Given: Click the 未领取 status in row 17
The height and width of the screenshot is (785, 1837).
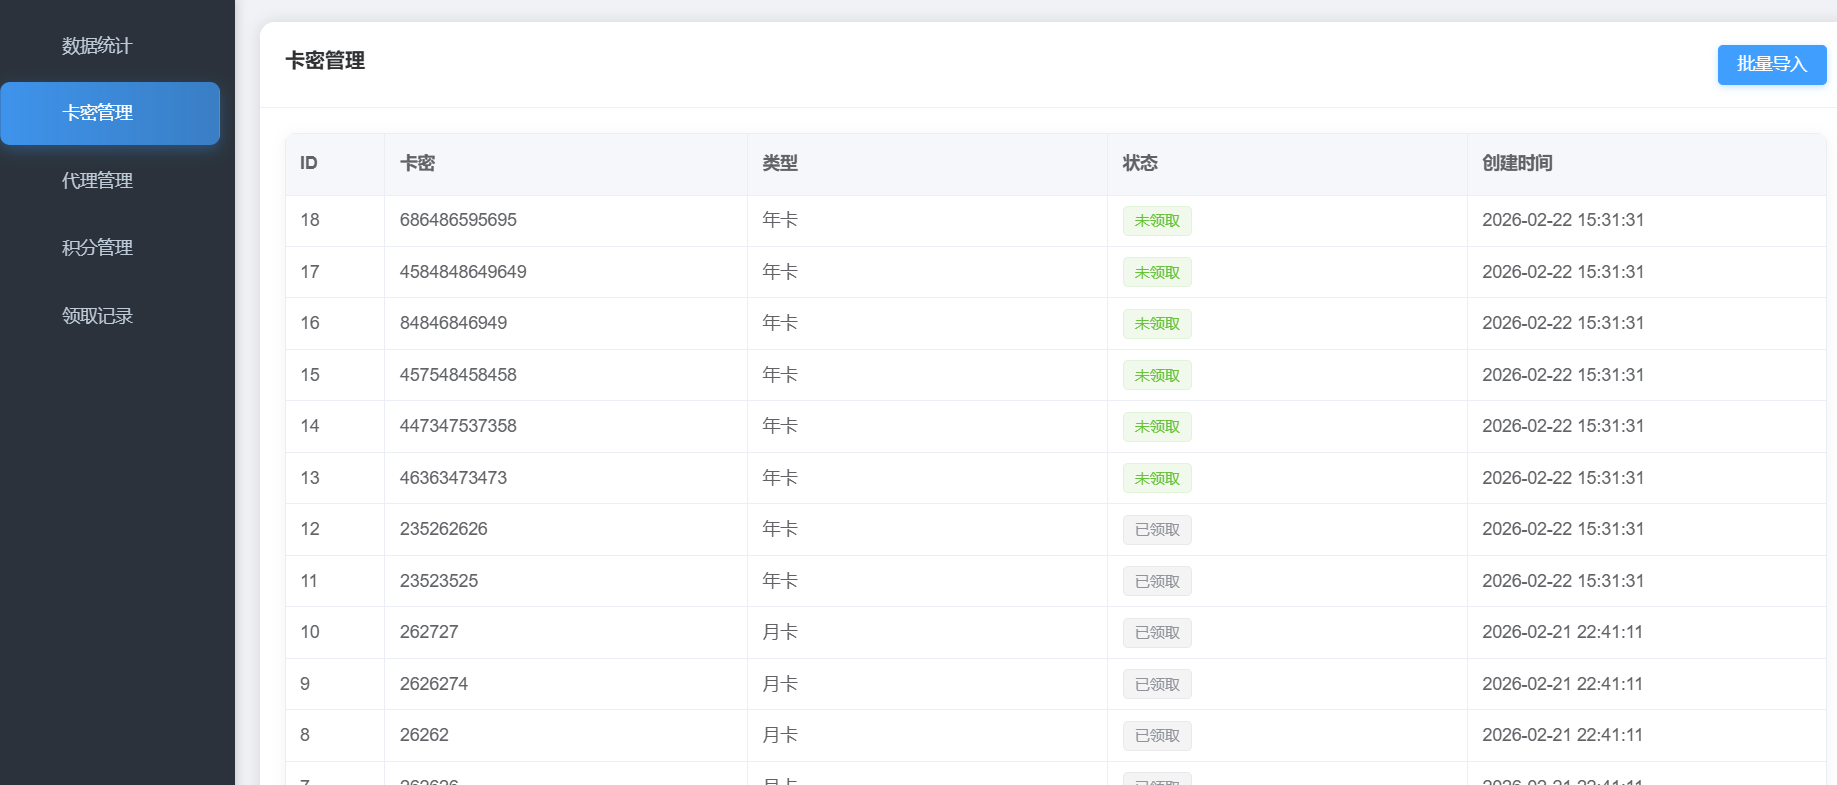Looking at the screenshot, I should click(x=1156, y=273).
